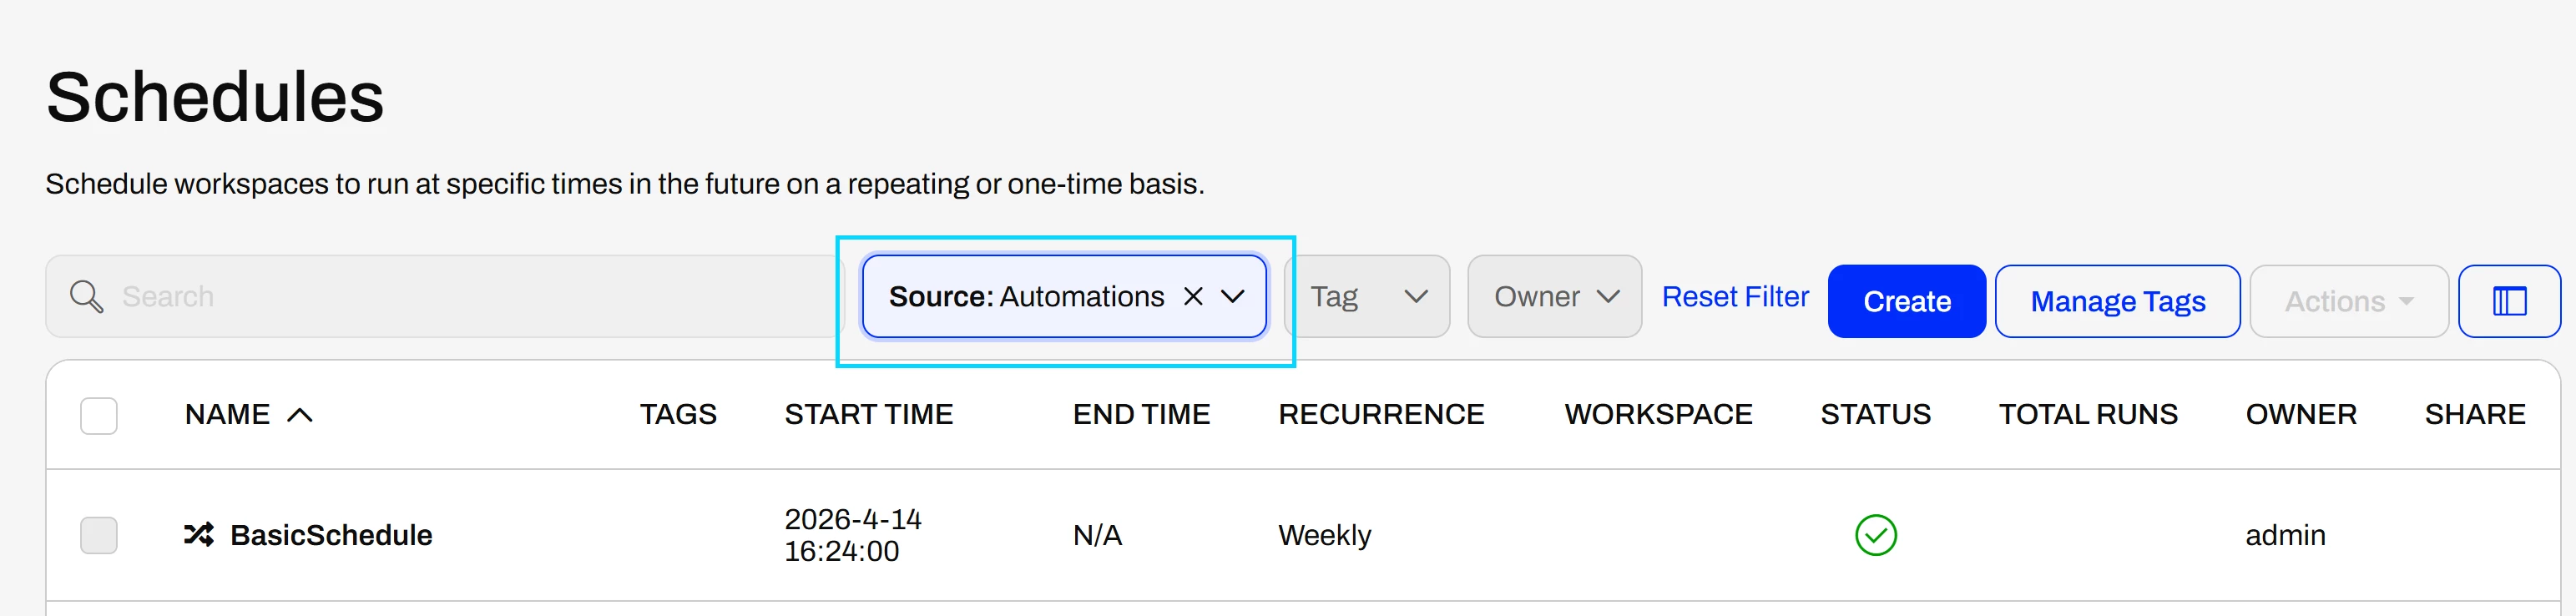2576x616 pixels.
Task: Click the Source filter chevron arrow
Action: pos(1233,297)
